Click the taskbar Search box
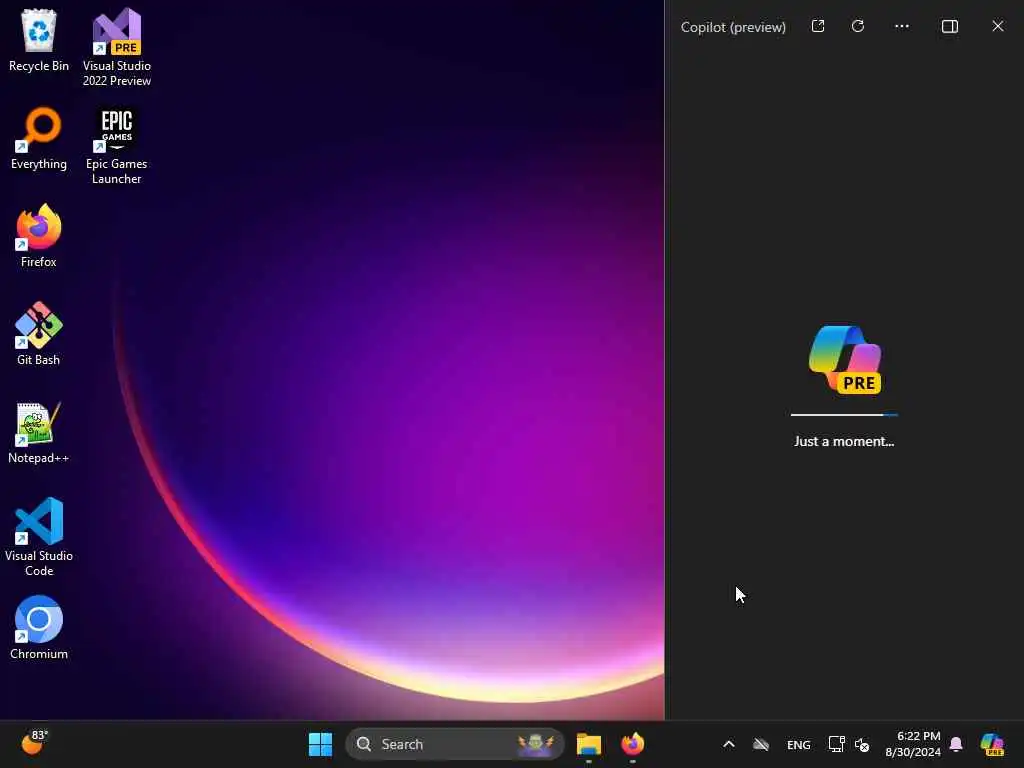 455,744
